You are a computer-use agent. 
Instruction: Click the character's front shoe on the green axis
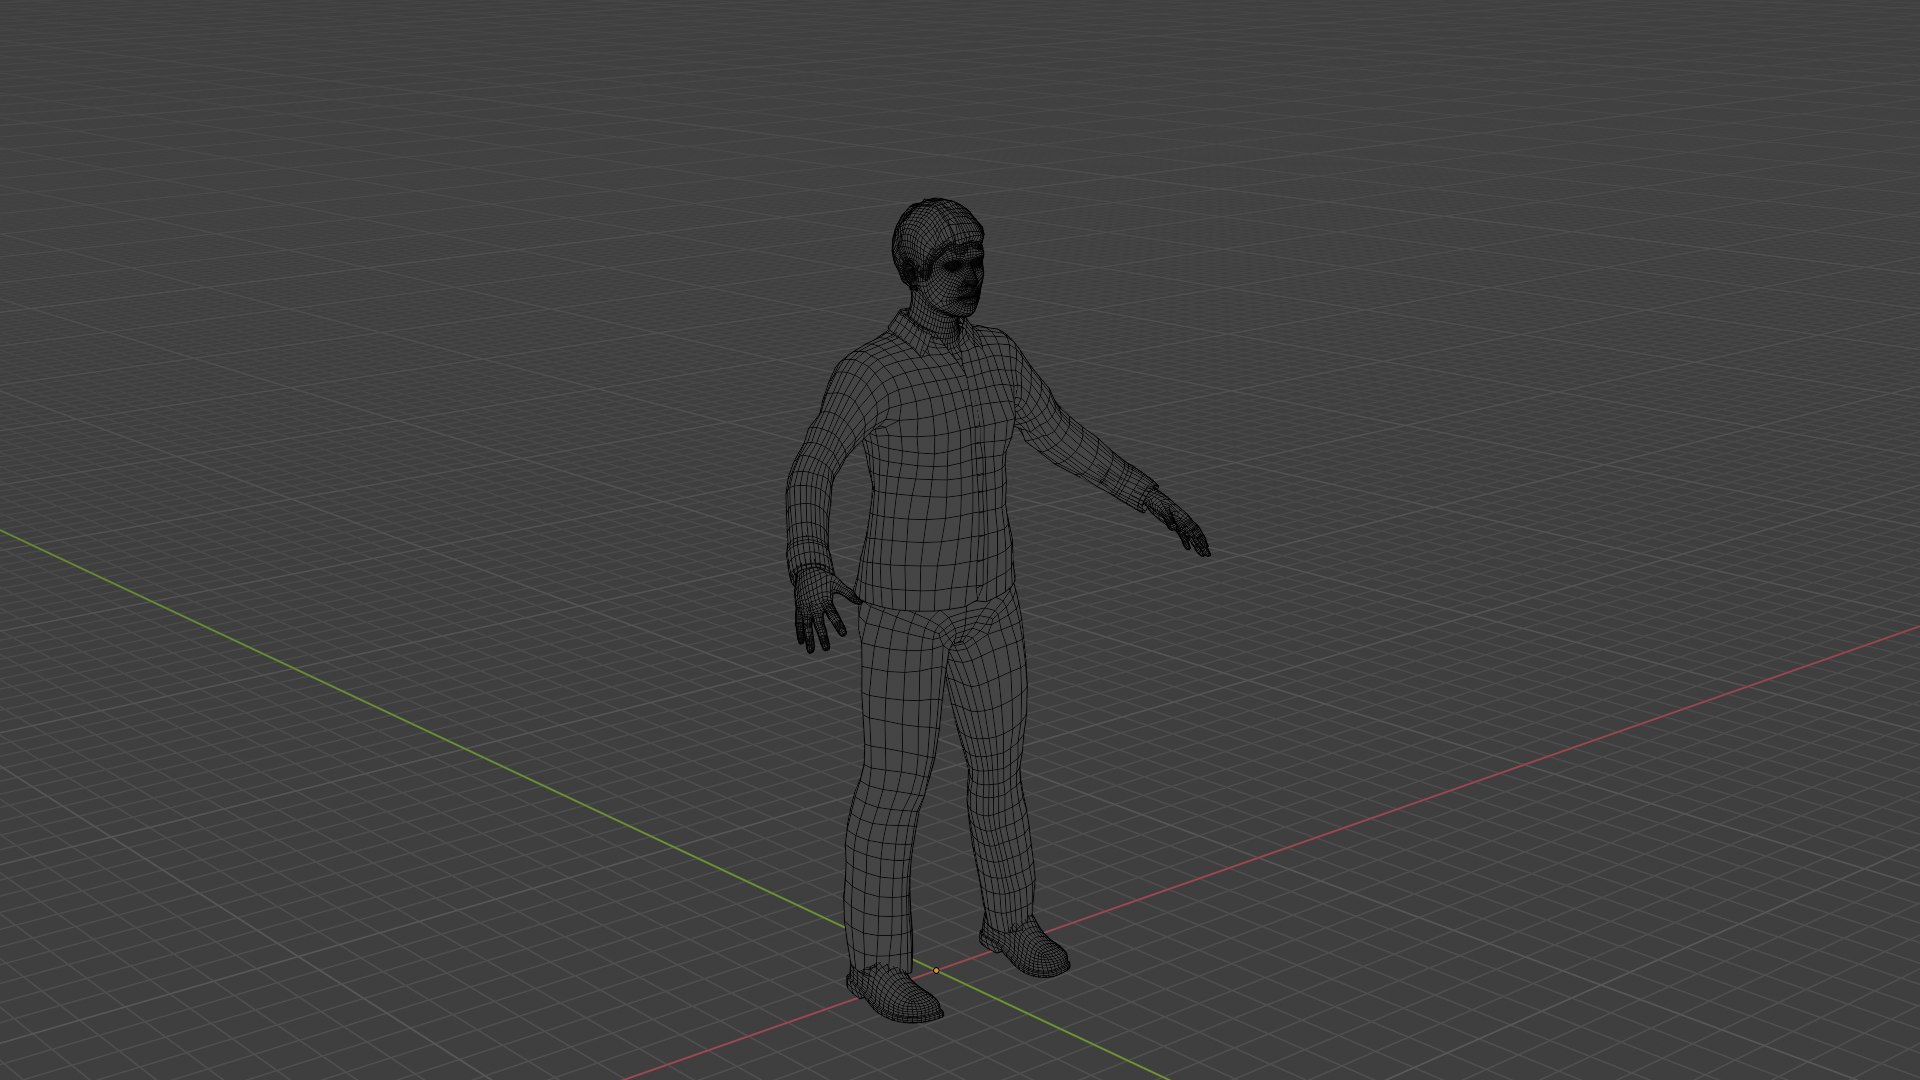tap(894, 993)
